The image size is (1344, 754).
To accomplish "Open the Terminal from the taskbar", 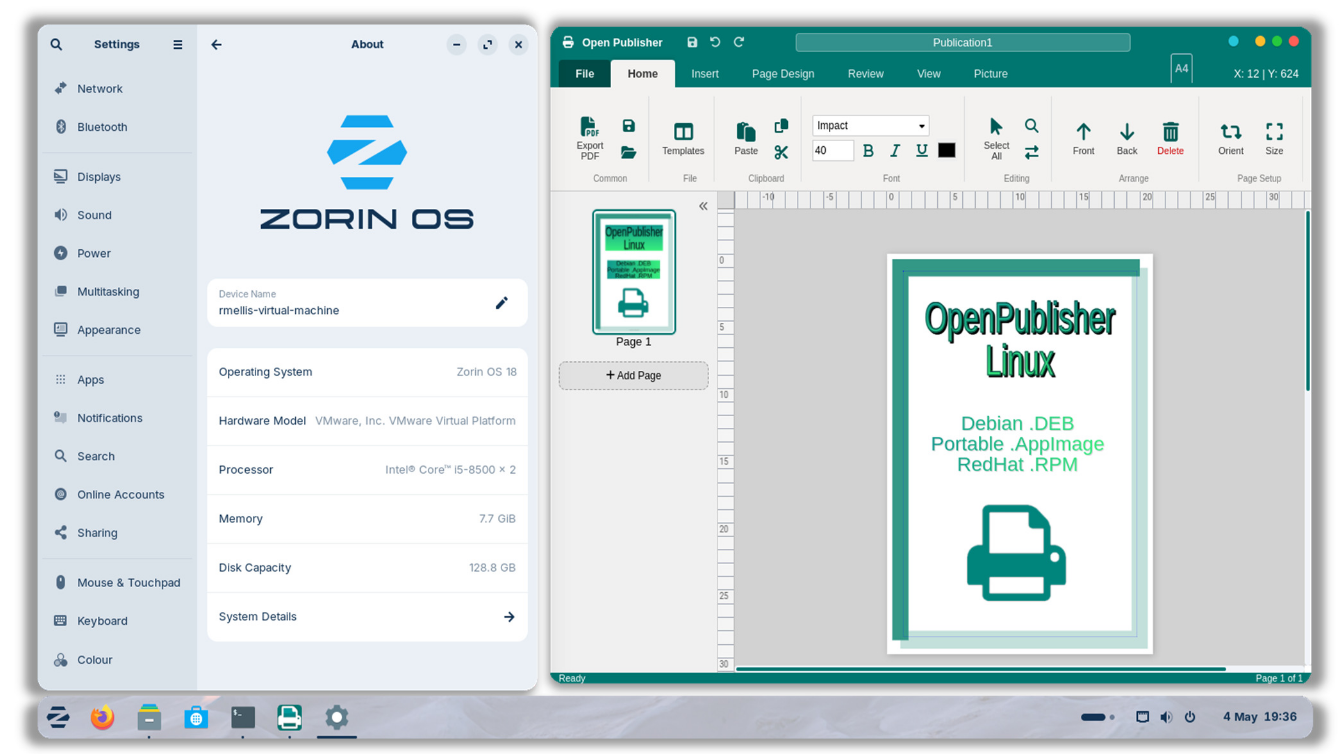I will click(243, 717).
